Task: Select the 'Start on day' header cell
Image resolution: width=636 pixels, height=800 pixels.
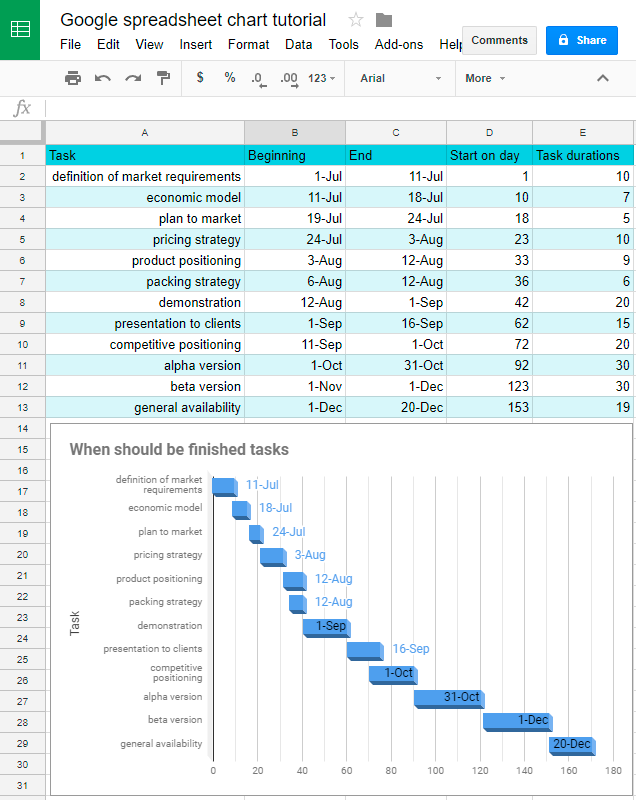Action: (490, 155)
